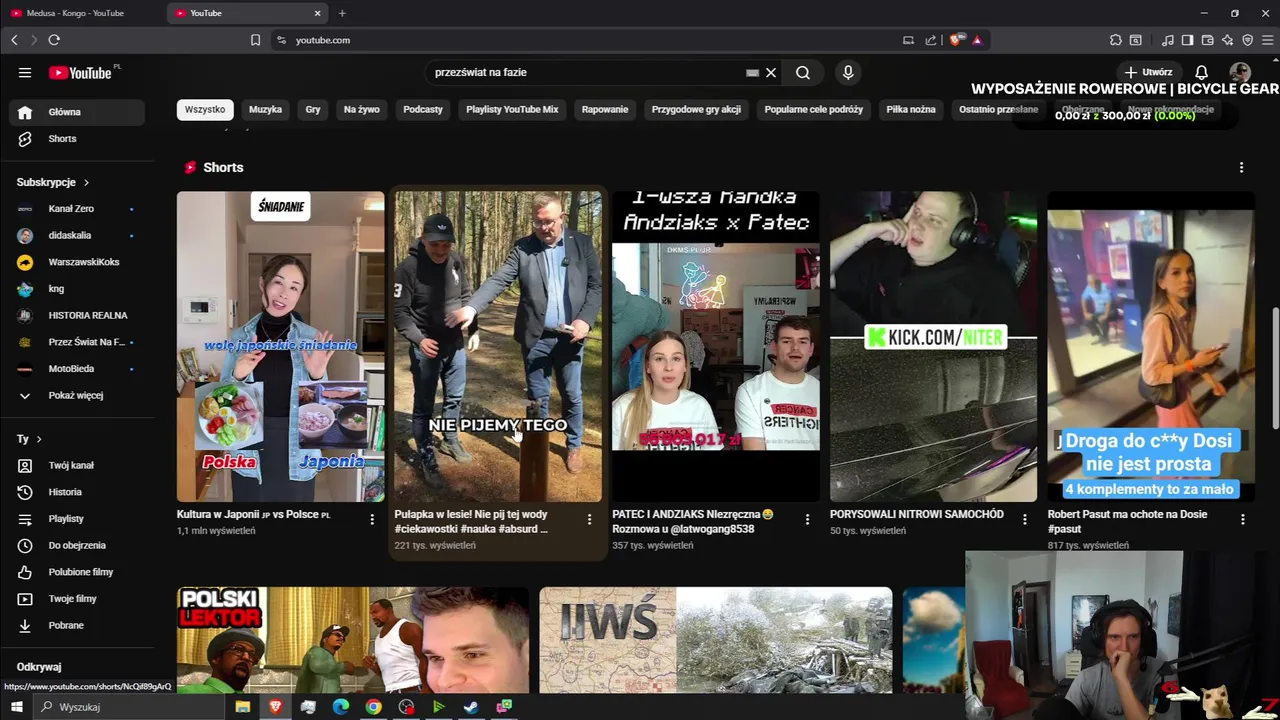Open Pobrane downloads
Viewport: 1280px width, 720px height.
77,625
